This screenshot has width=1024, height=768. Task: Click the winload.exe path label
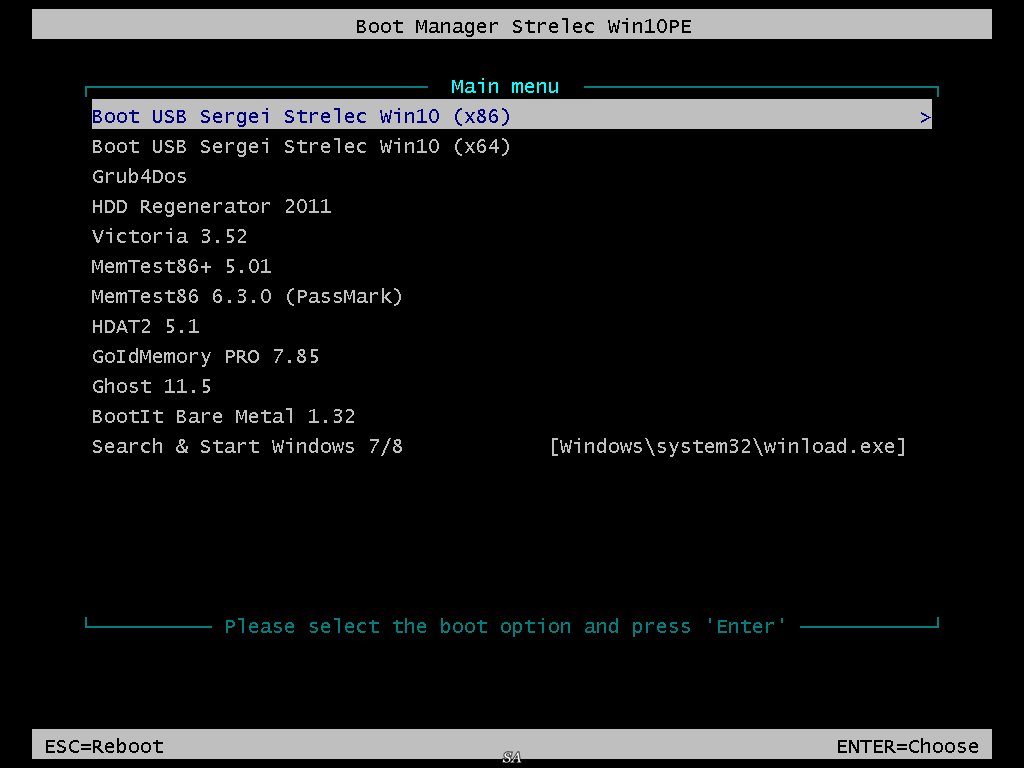tap(728, 446)
